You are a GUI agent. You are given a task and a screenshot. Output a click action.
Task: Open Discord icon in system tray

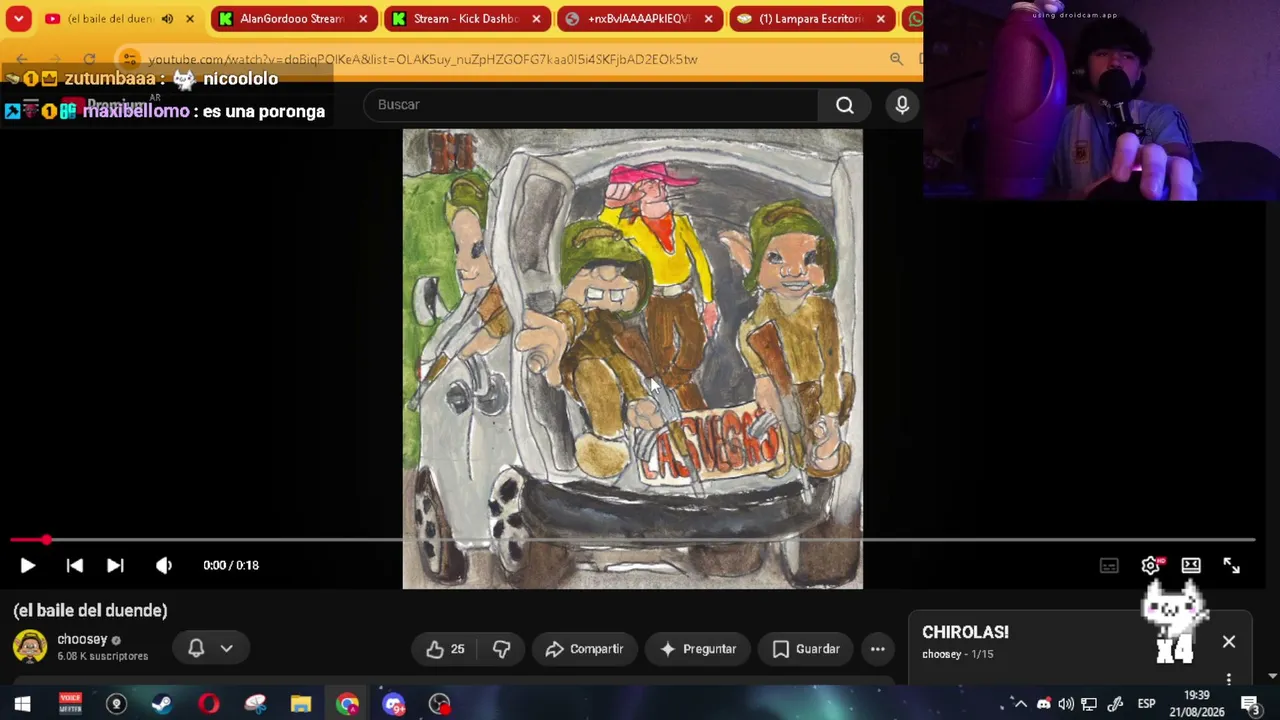click(x=1043, y=704)
